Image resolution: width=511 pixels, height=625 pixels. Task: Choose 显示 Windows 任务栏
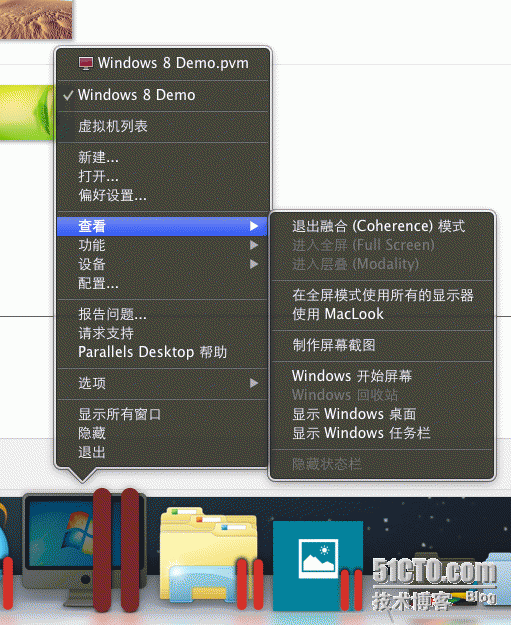tap(382, 433)
